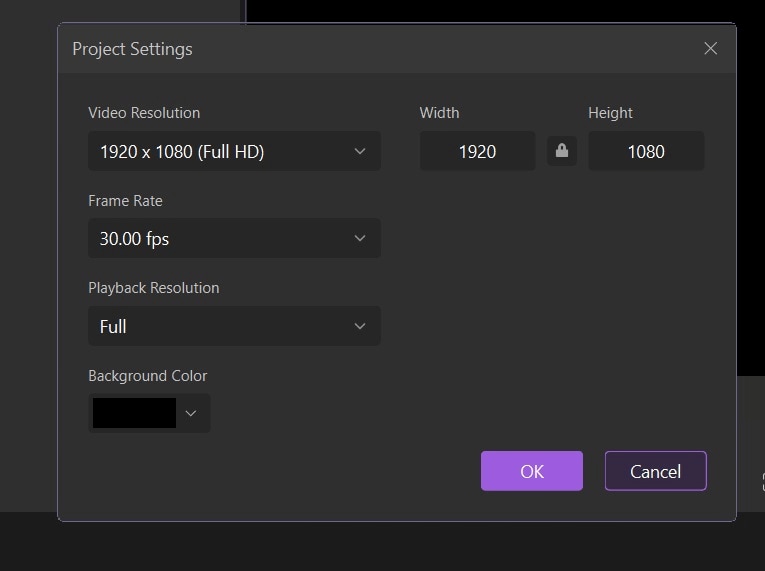The width and height of the screenshot is (765, 571).
Task: Click the Frame Rate label
Action: (125, 201)
